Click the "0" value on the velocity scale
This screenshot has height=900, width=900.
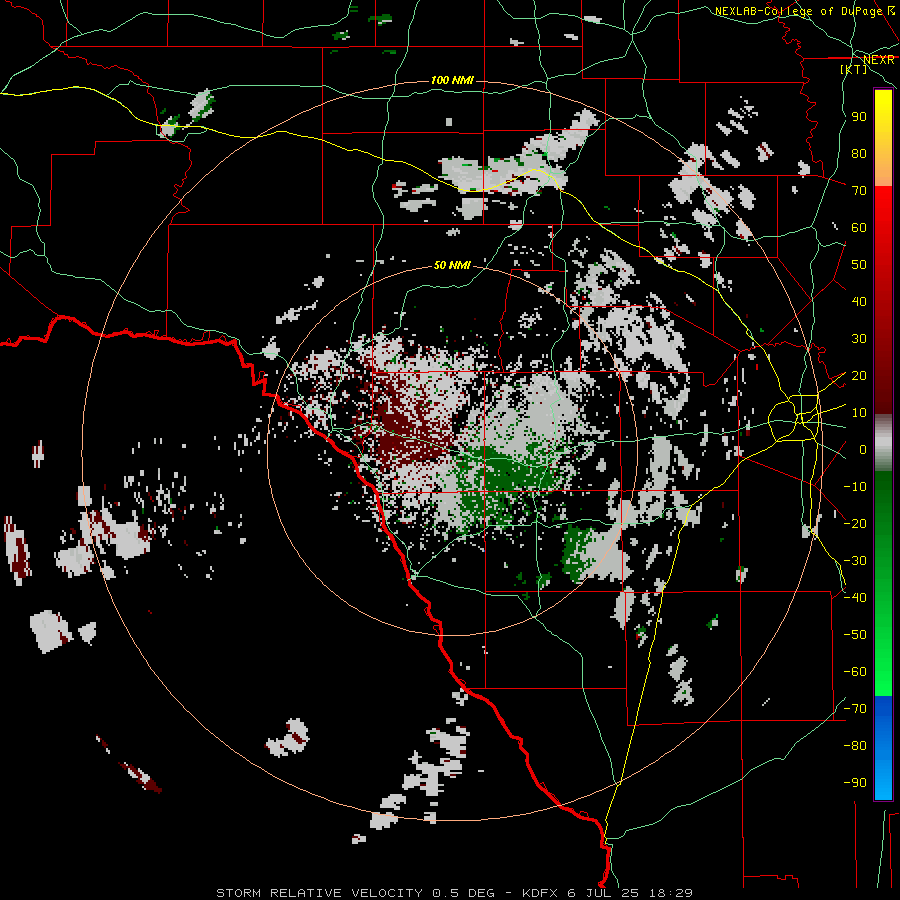pos(863,450)
